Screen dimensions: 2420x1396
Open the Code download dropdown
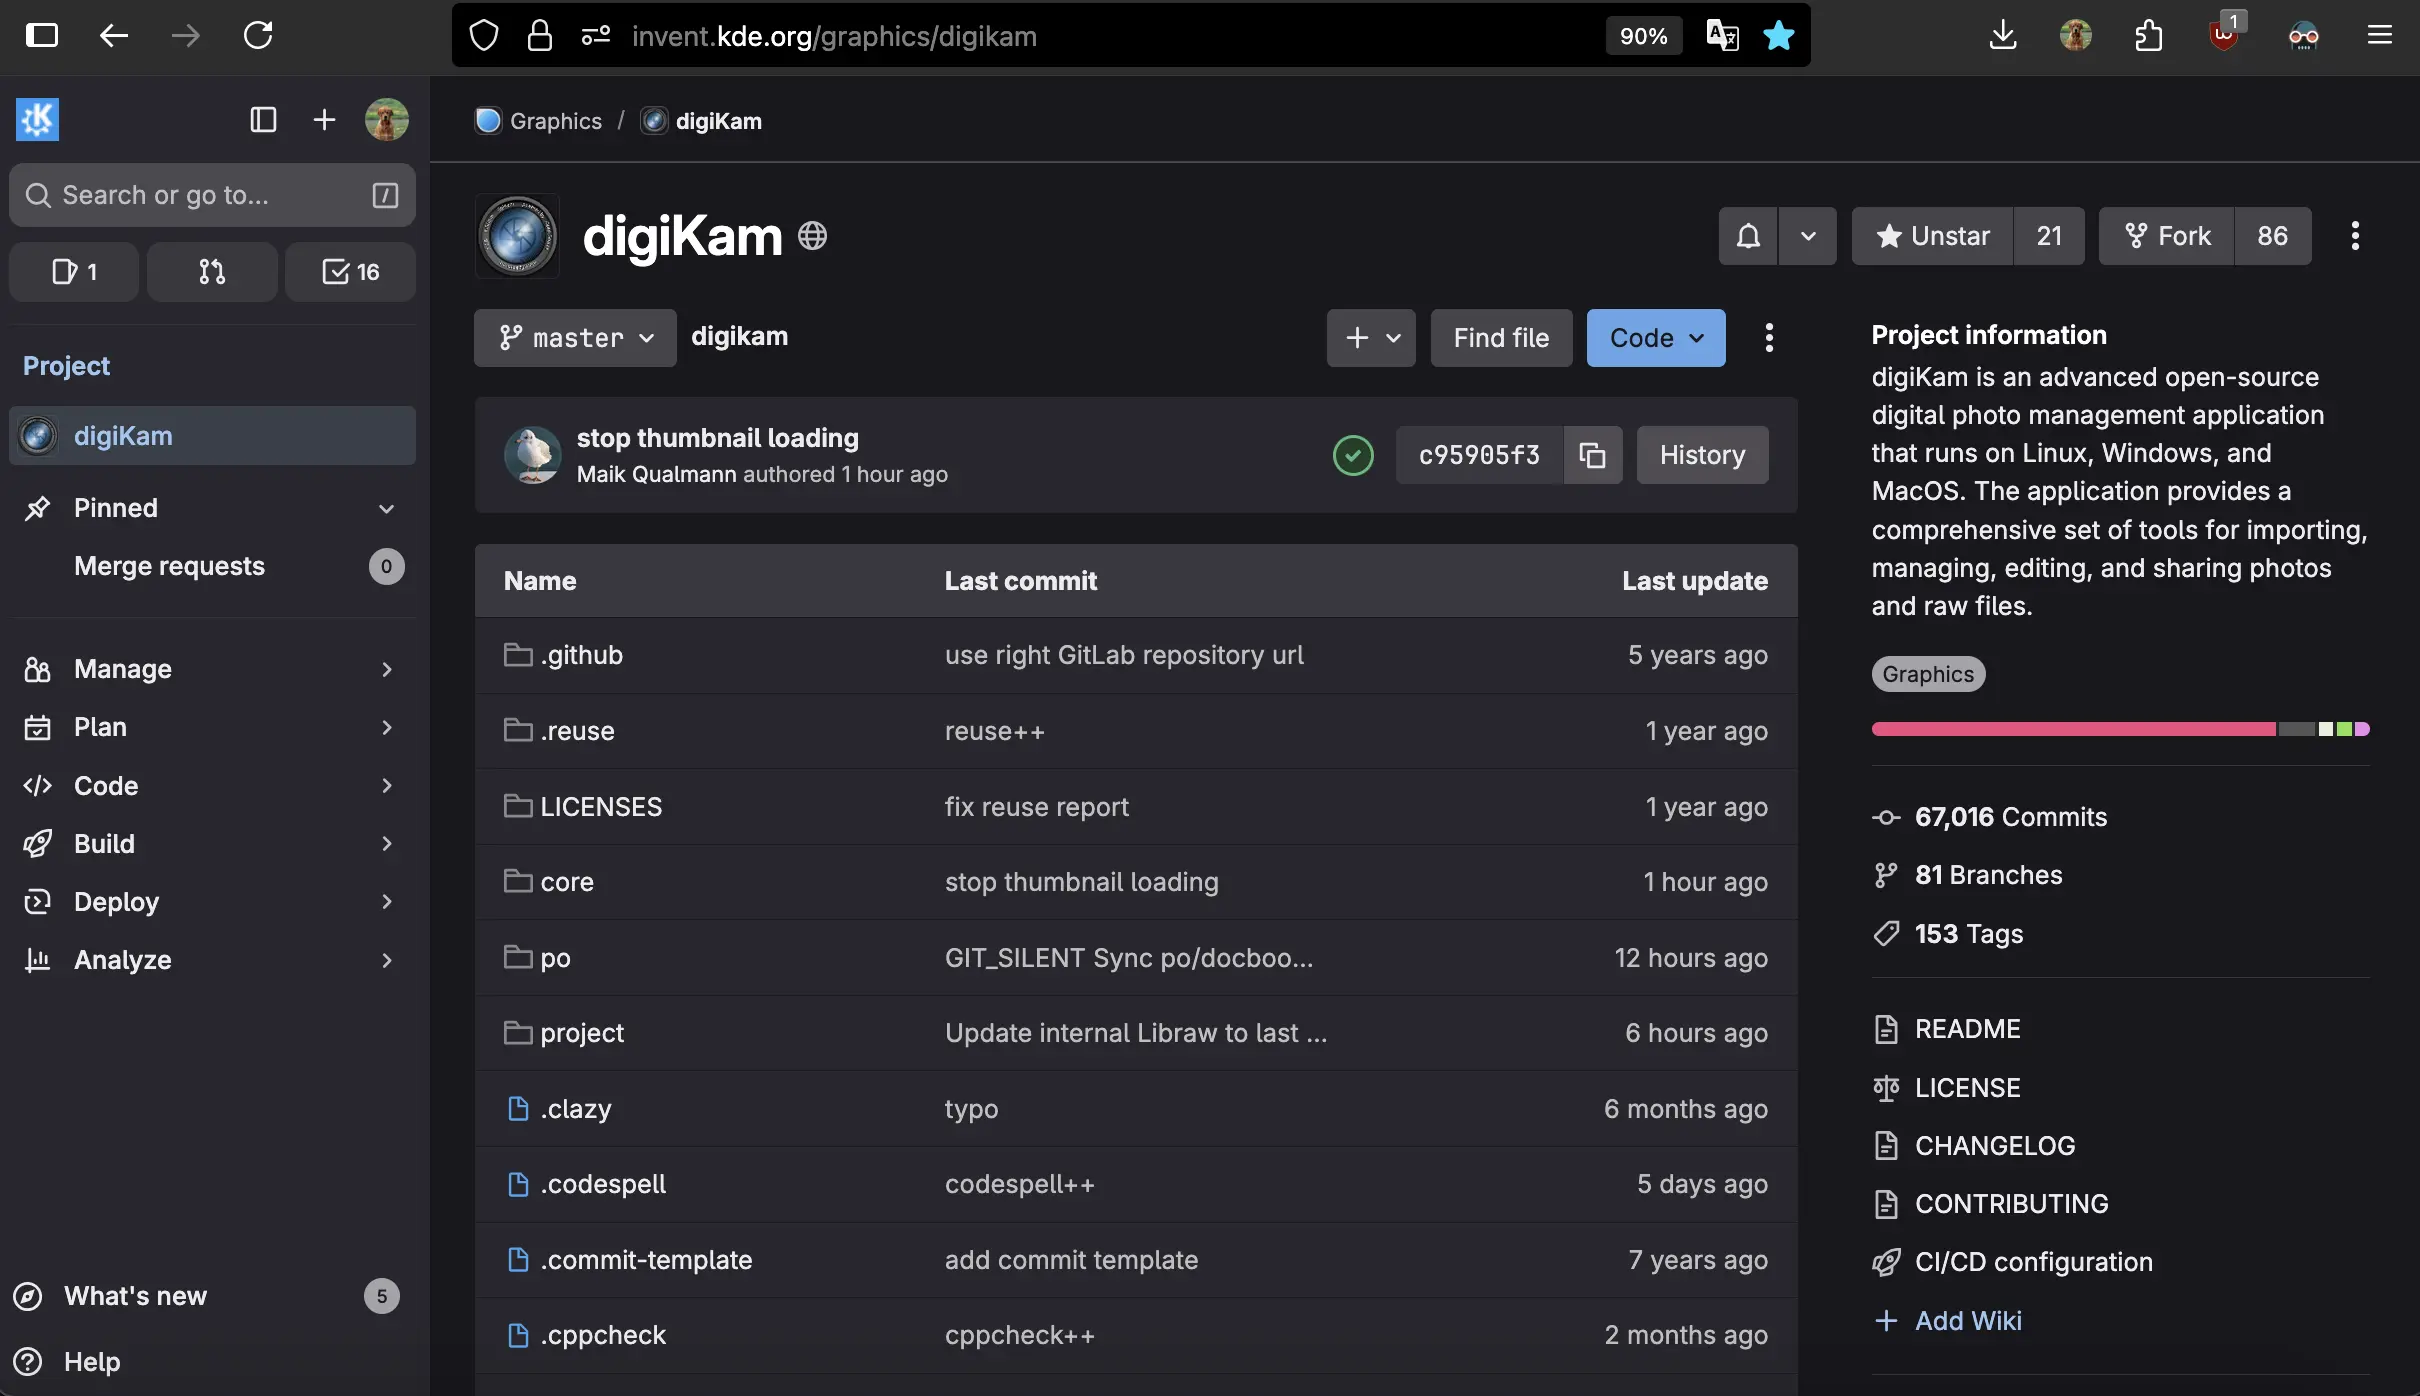tap(1654, 338)
